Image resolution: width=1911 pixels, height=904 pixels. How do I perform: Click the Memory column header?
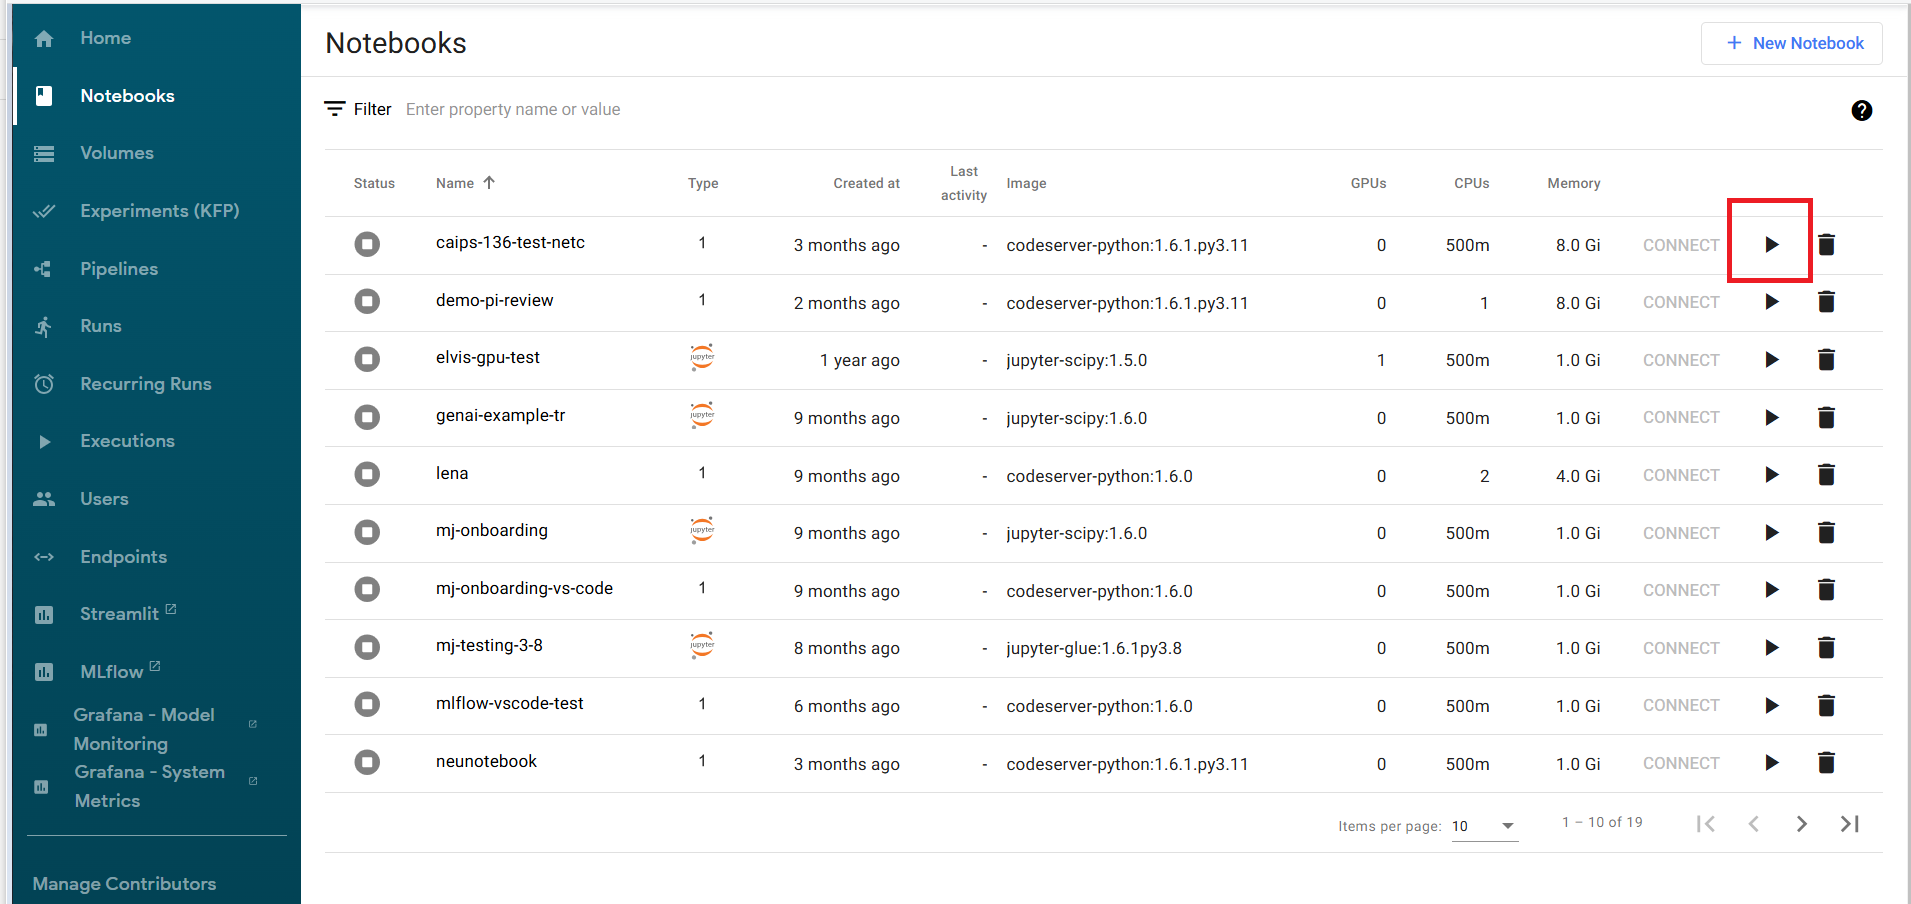tap(1573, 183)
